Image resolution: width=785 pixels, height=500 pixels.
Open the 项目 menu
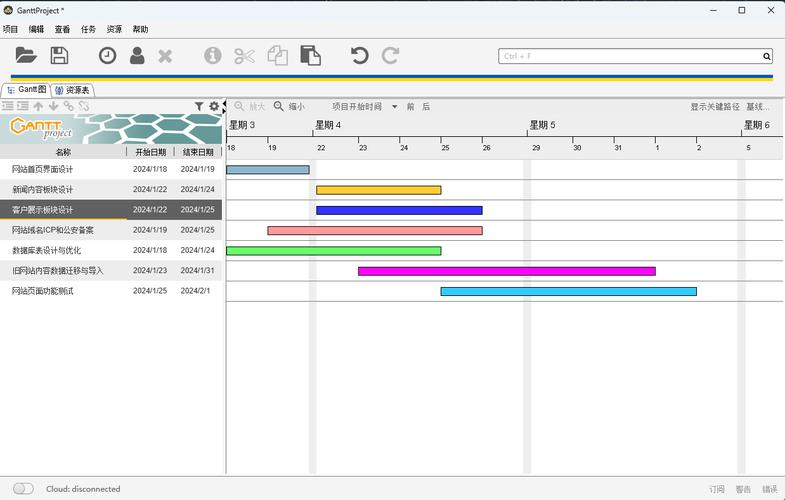point(11,30)
